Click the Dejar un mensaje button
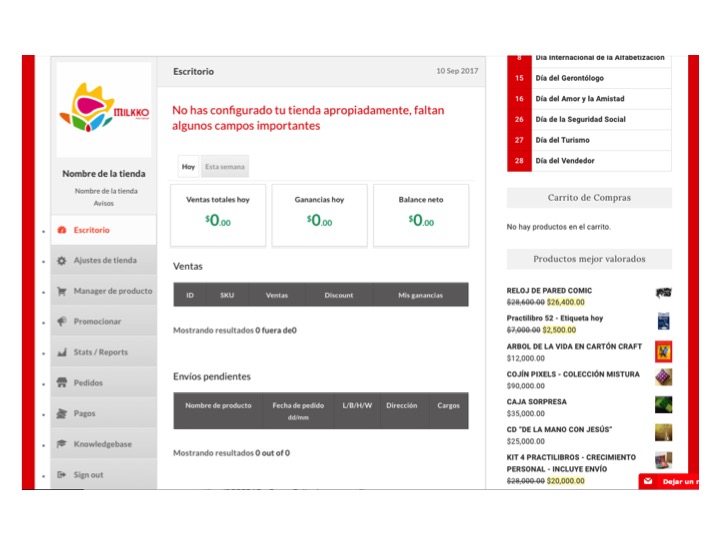 [x=669, y=481]
